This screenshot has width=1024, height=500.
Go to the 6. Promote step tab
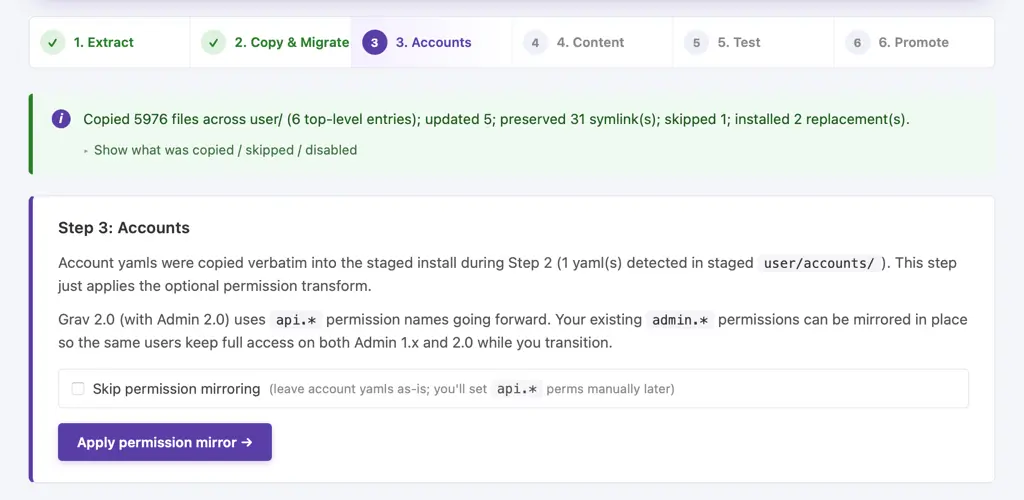914,42
